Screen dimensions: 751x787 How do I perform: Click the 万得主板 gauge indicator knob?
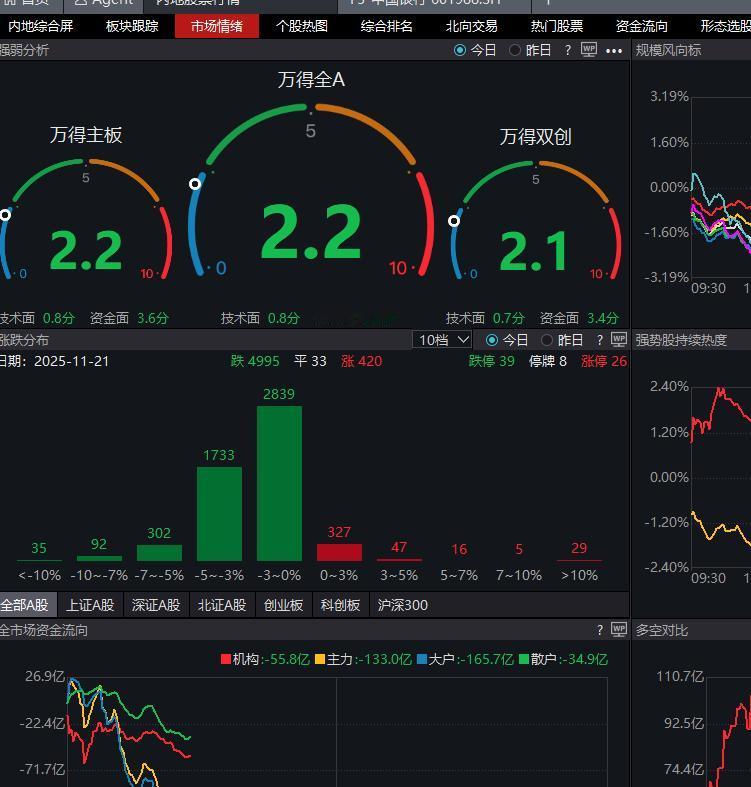pyautogui.click(x=5, y=215)
